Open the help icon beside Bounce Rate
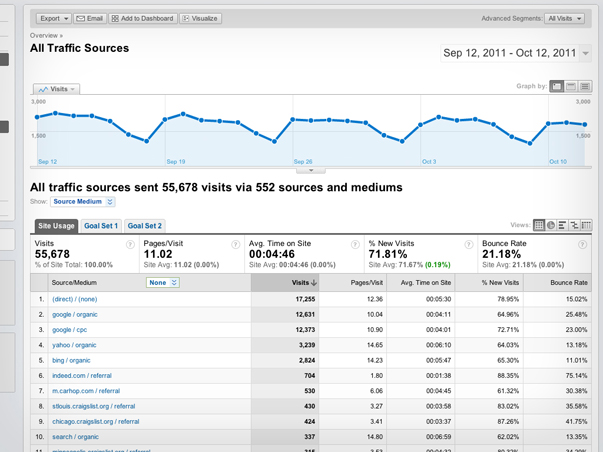This screenshot has width=603, height=452. pyautogui.click(x=582, y=245)
